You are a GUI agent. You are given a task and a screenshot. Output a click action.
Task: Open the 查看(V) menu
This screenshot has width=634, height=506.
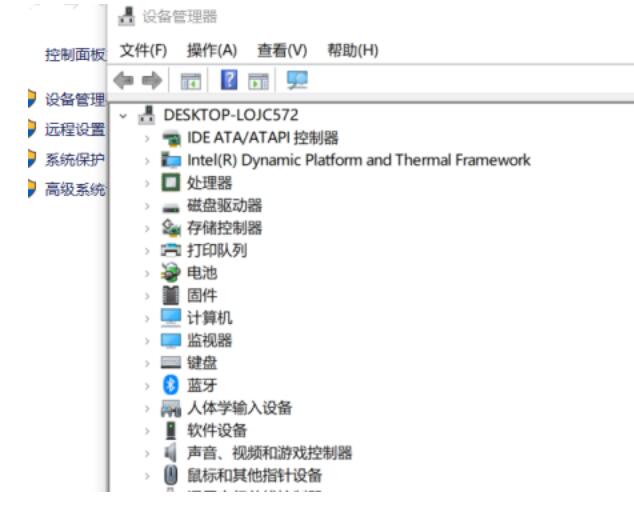click(282, 50)
